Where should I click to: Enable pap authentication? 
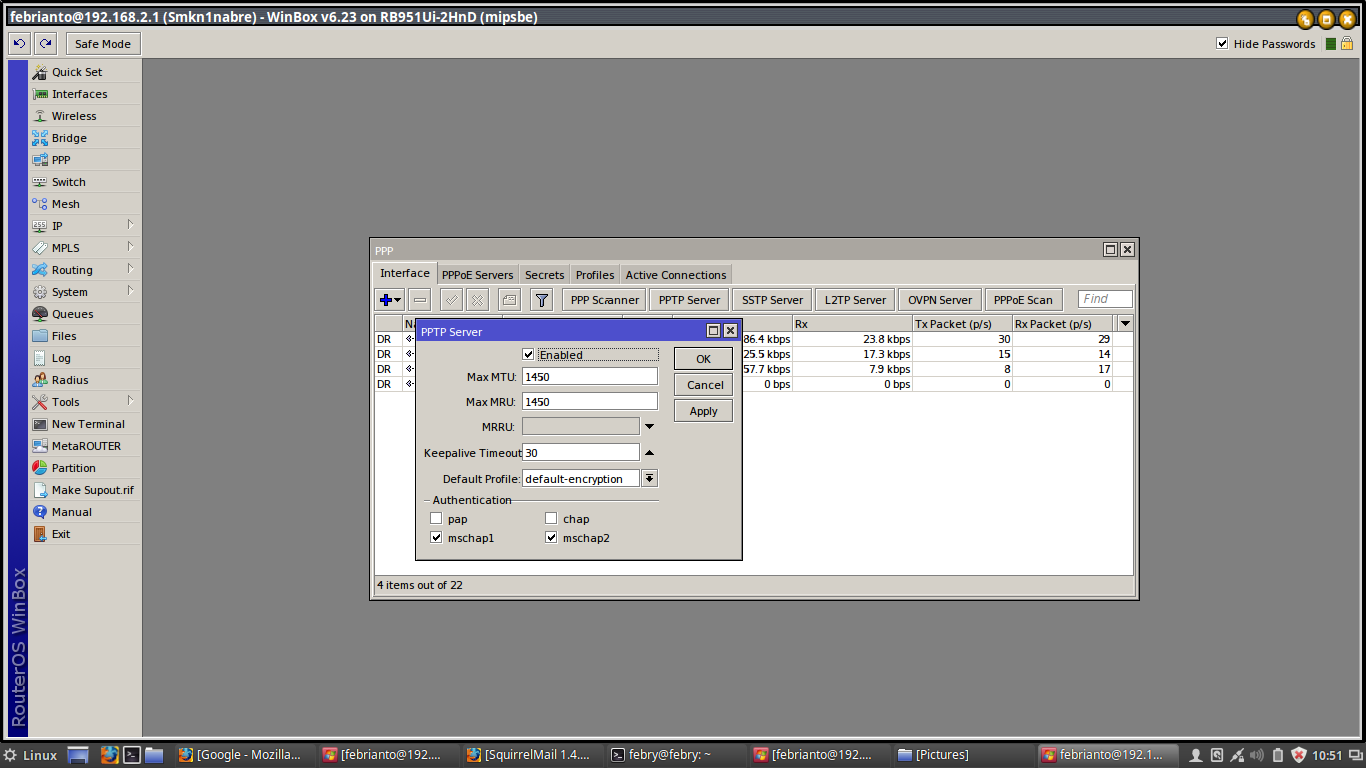coord(436,518)
